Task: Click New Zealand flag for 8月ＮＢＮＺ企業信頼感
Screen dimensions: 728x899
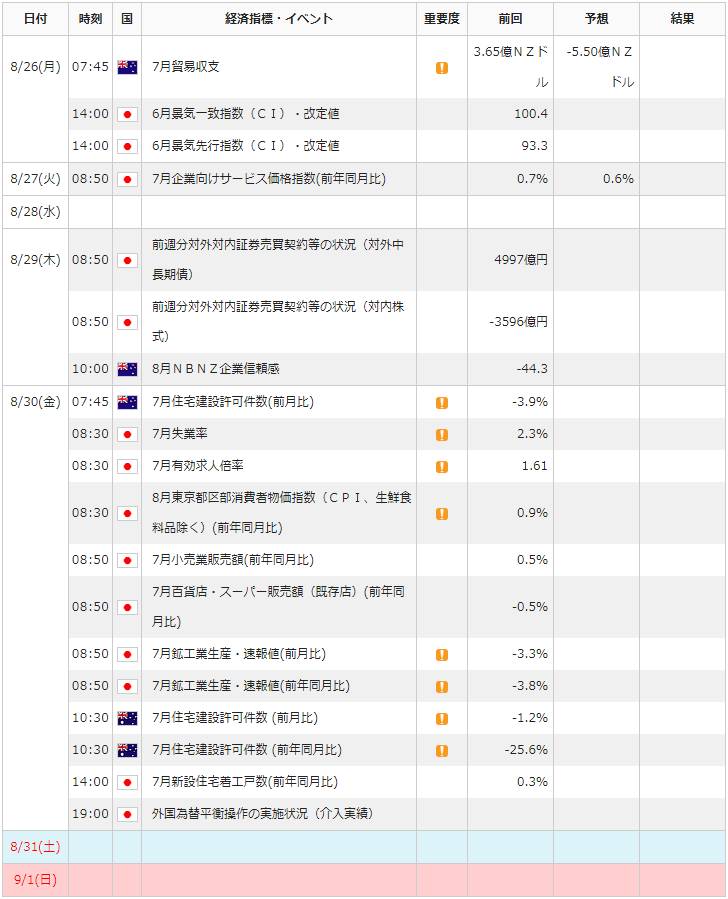Action: tap(127, 369)
